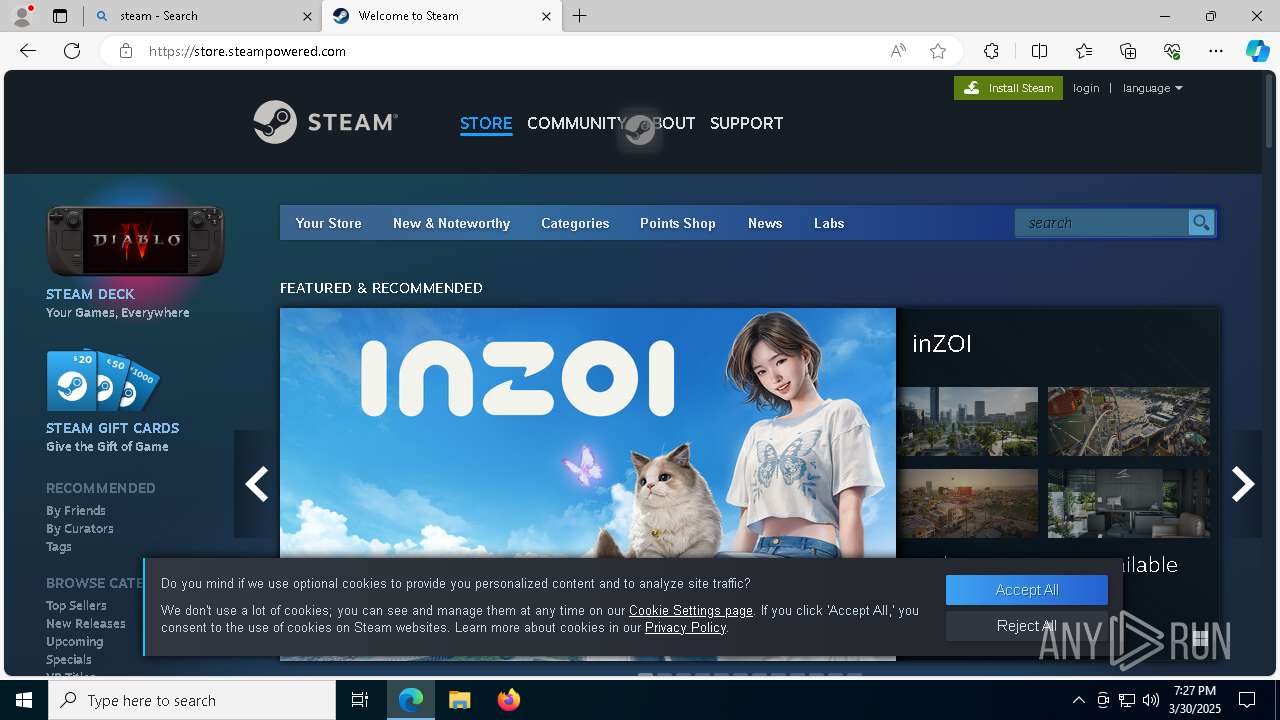The image size is (1280, 720).
Task: Open browser Extensions icon
Action: 991,51
